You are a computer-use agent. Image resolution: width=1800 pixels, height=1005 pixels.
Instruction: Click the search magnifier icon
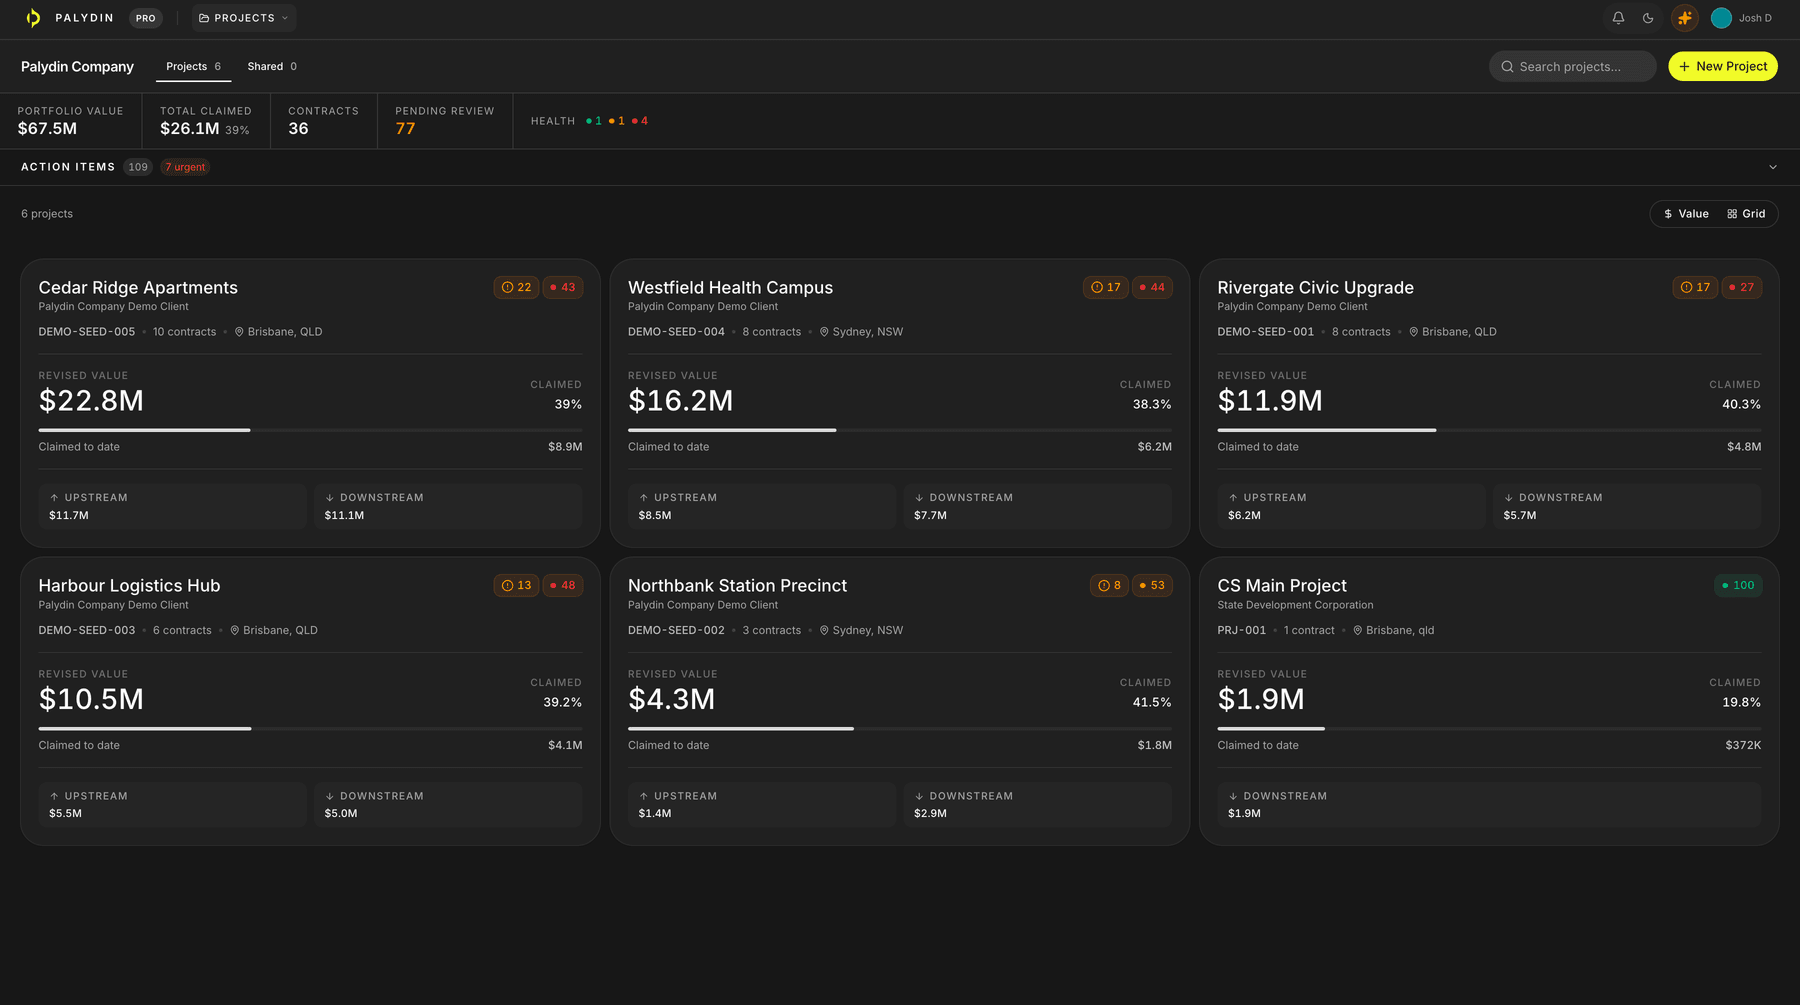coord(1507,66)
